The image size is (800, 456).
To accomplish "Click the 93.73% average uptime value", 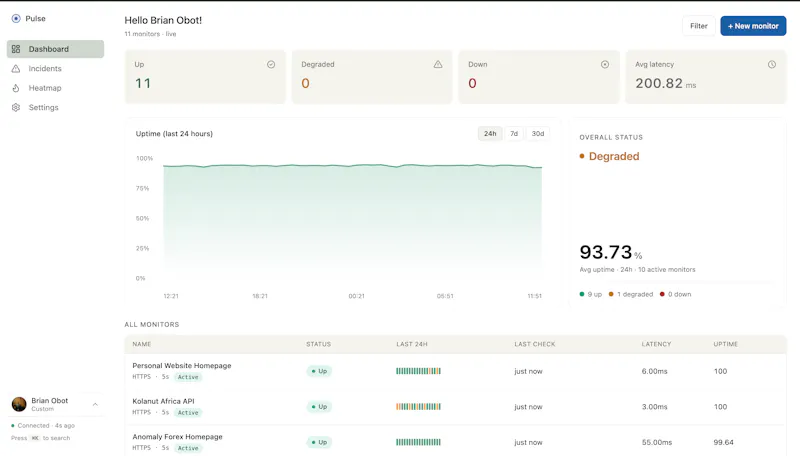I will pos(611,252).
